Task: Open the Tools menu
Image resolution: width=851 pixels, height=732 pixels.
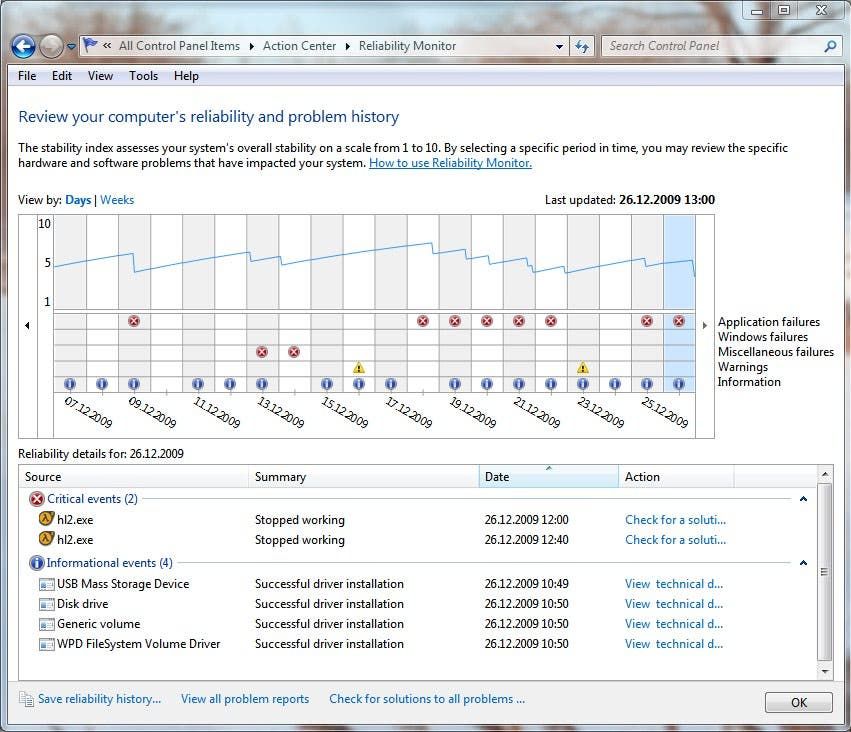Action: (143, 76)
